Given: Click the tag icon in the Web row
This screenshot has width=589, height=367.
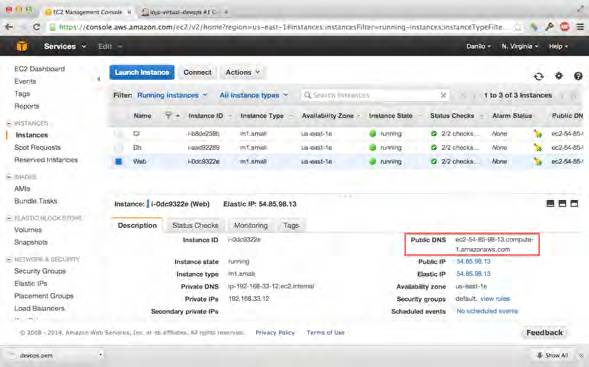Looking at the screenshot, I should tap(538, 162).
